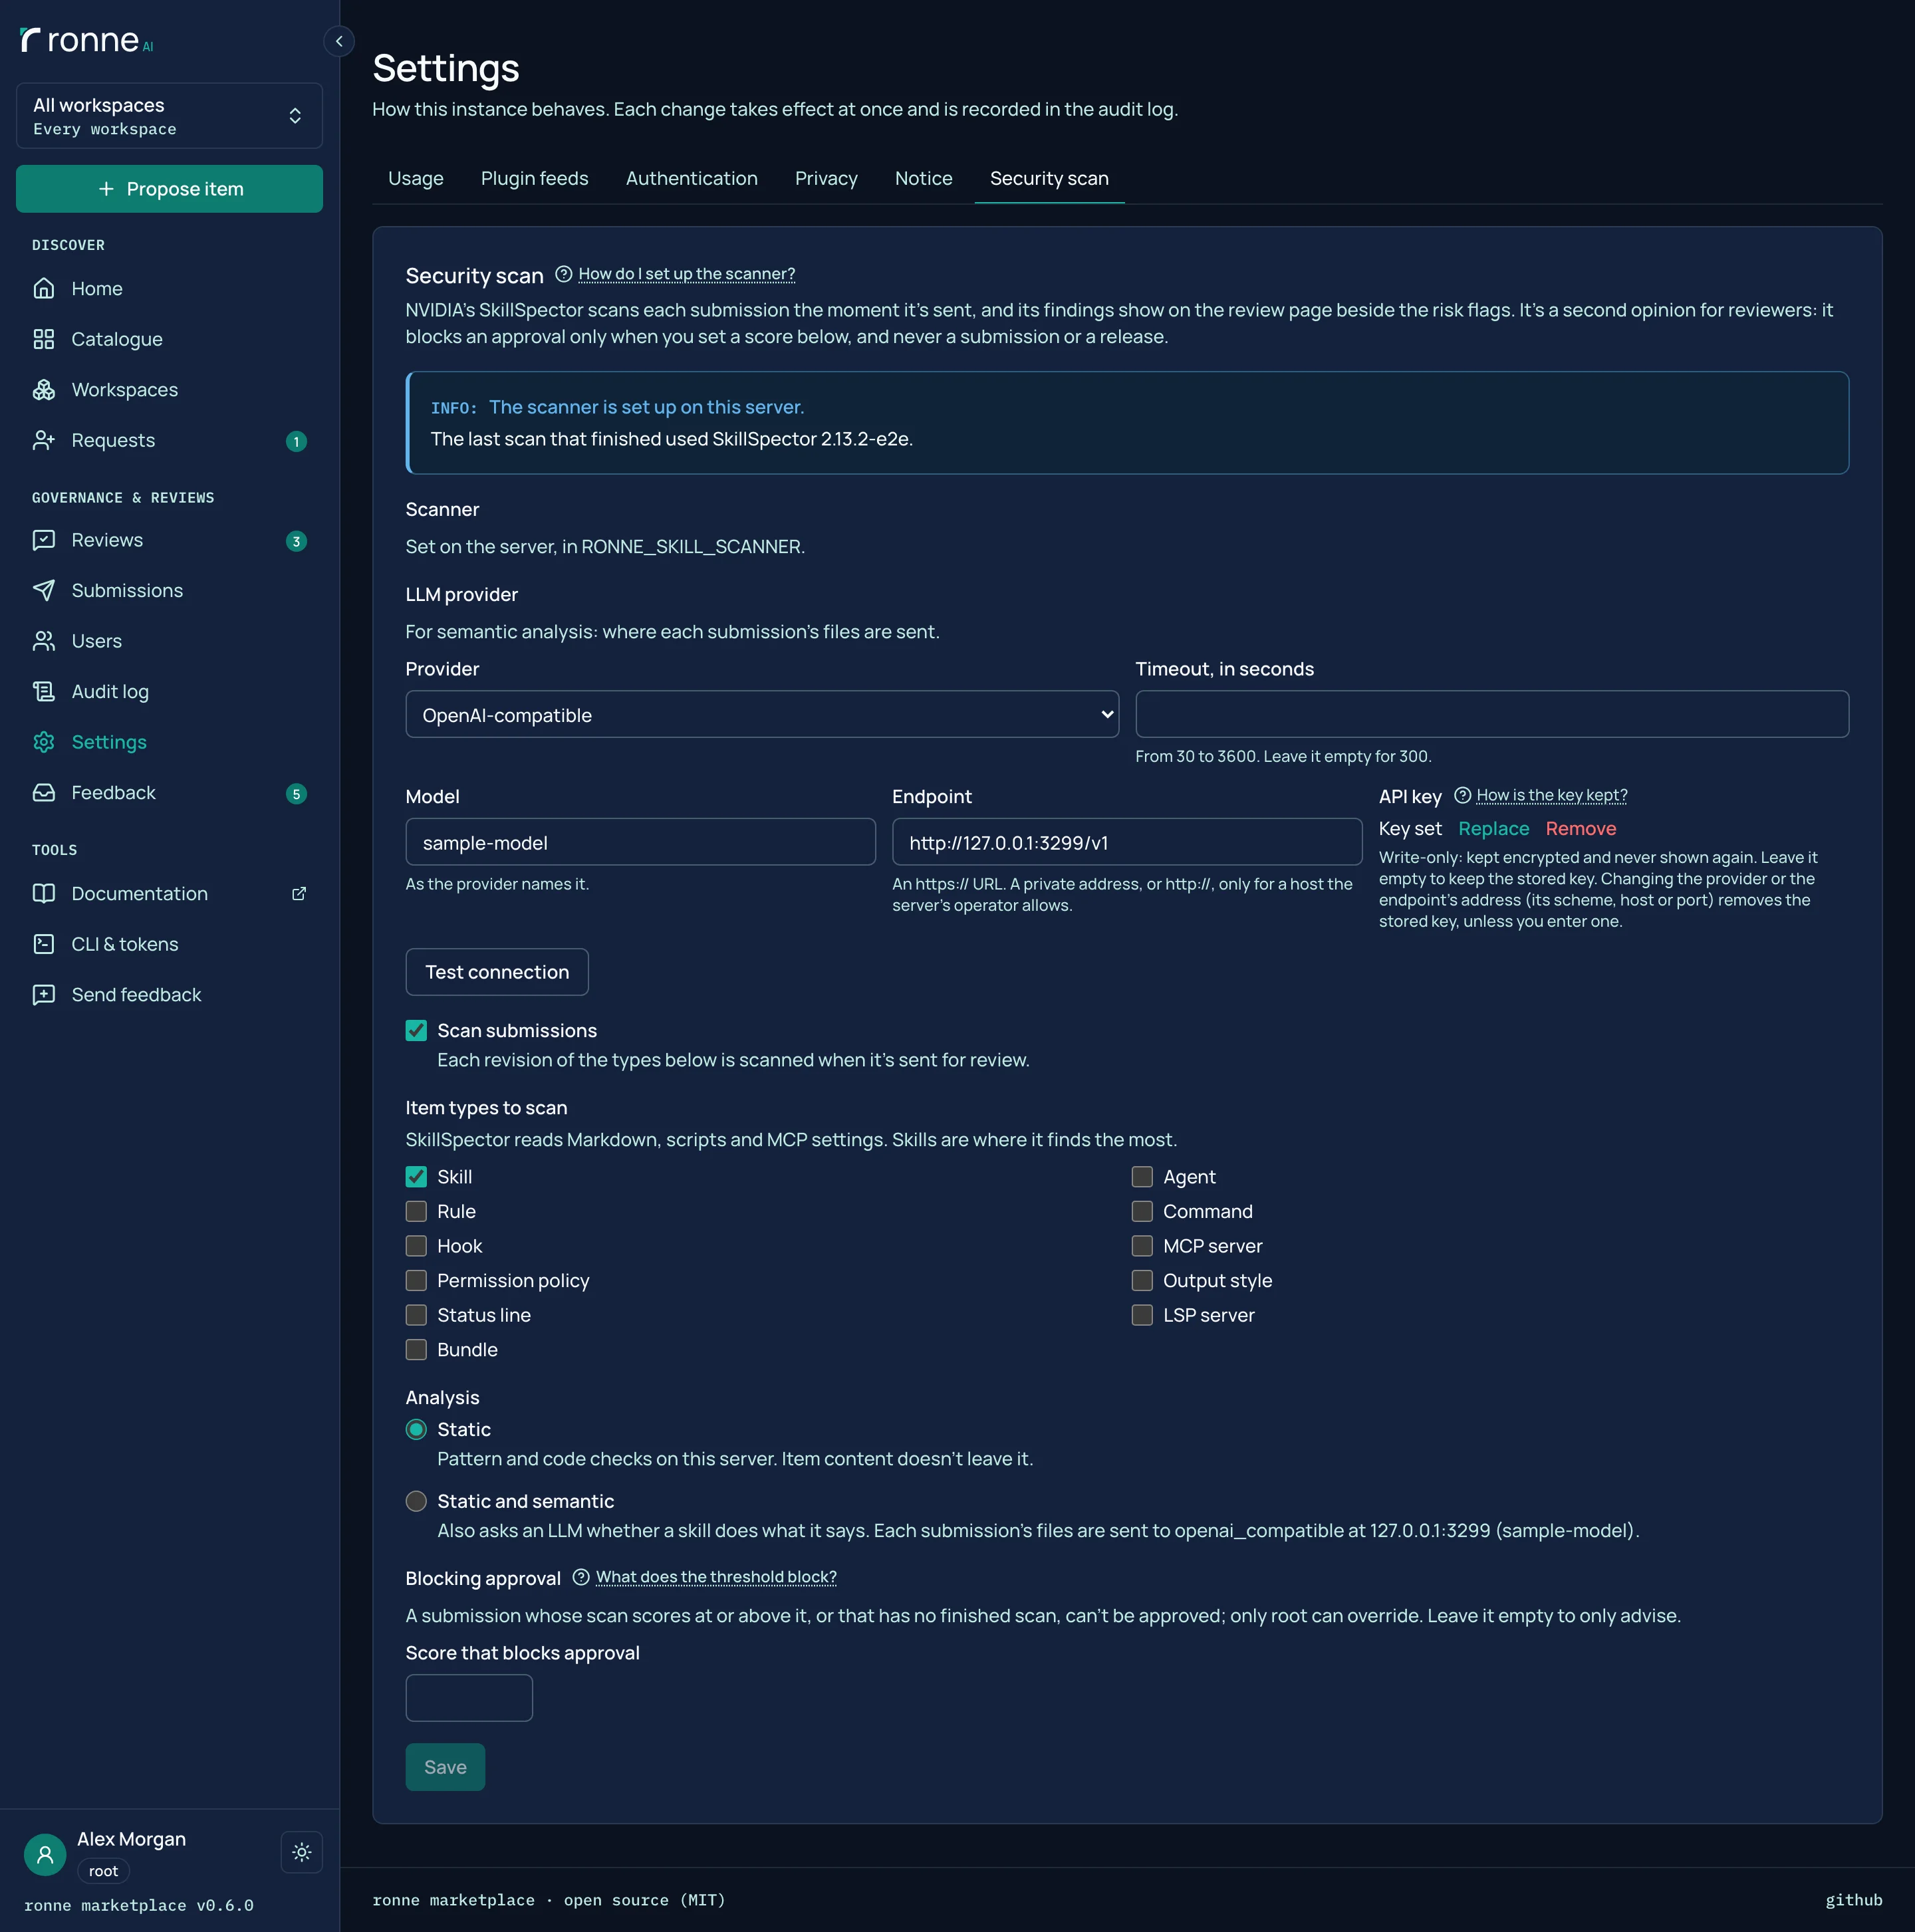Tick the Hook checkbox
The width and height of the screenshot is (1915, 1932).
[x=416, y=1246]
